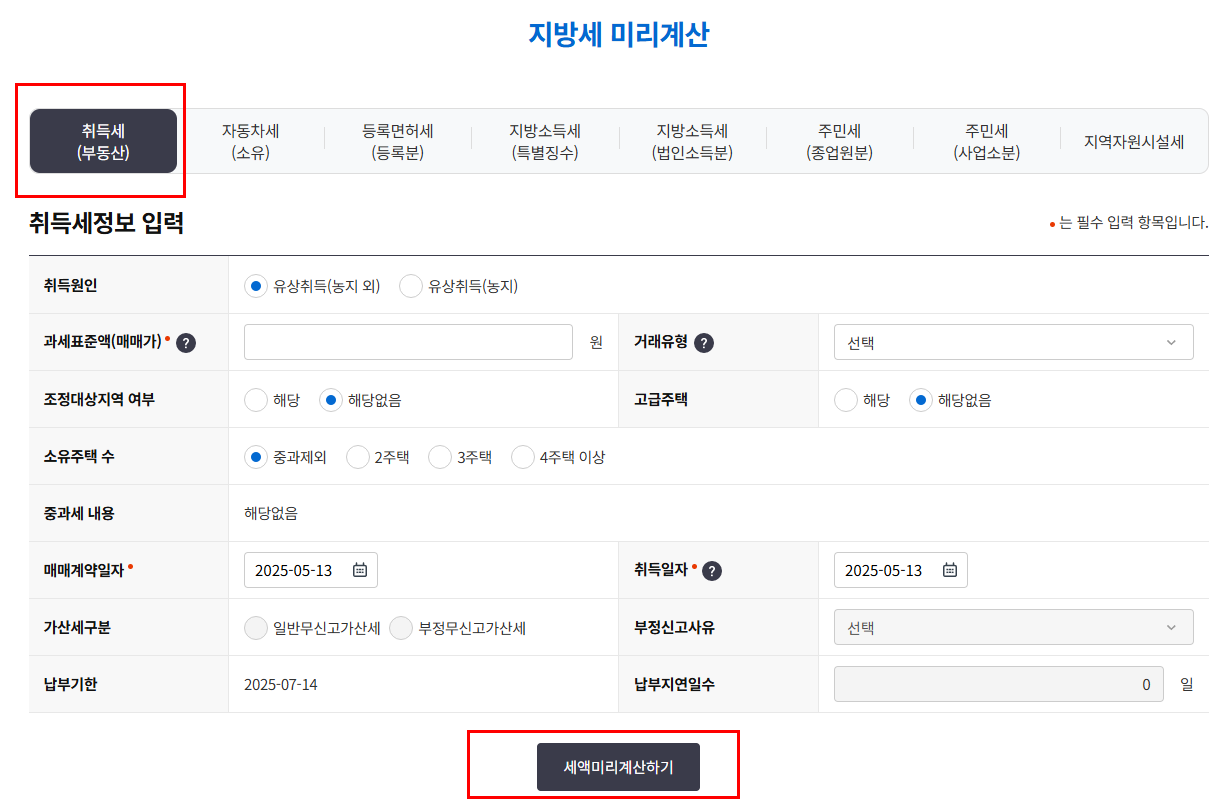Image resolution: width=1230 pixels, height=800 pixels.
Task: Select 중과제외 for 소유주택 수
Action: tap(256, 457)
